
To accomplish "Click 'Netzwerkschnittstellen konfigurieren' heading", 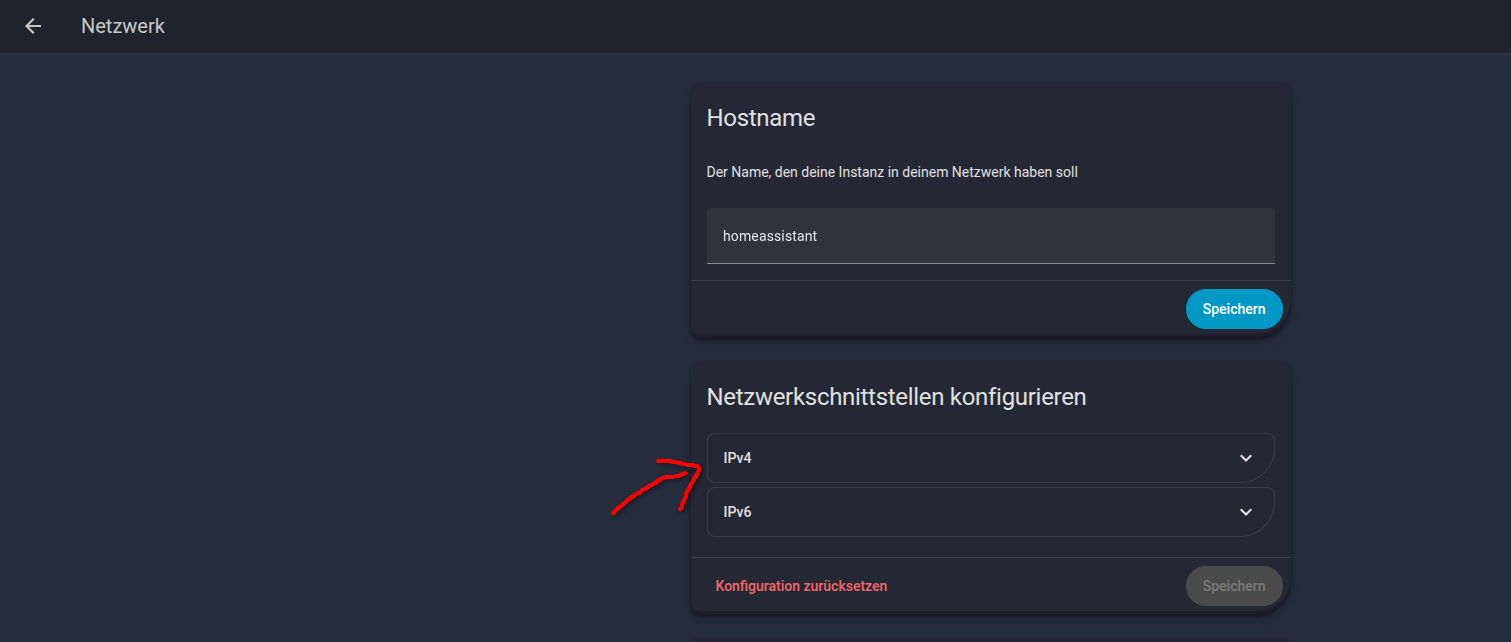I will tap(896, 397).
